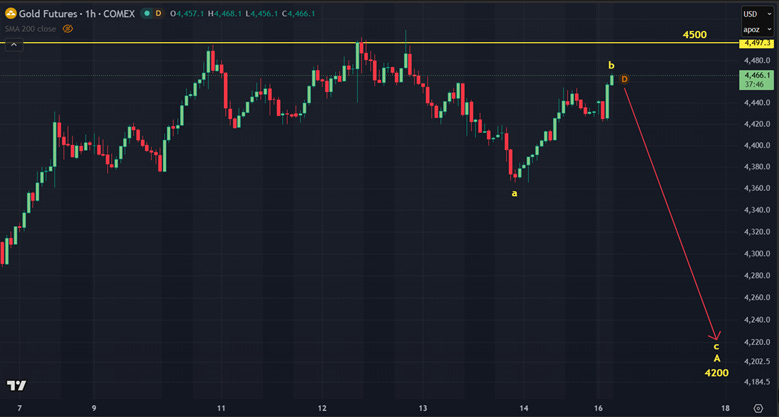Screen dimensions: 779x417
Task: Click date label 7 on the time axis
Action: click(19, 409)
